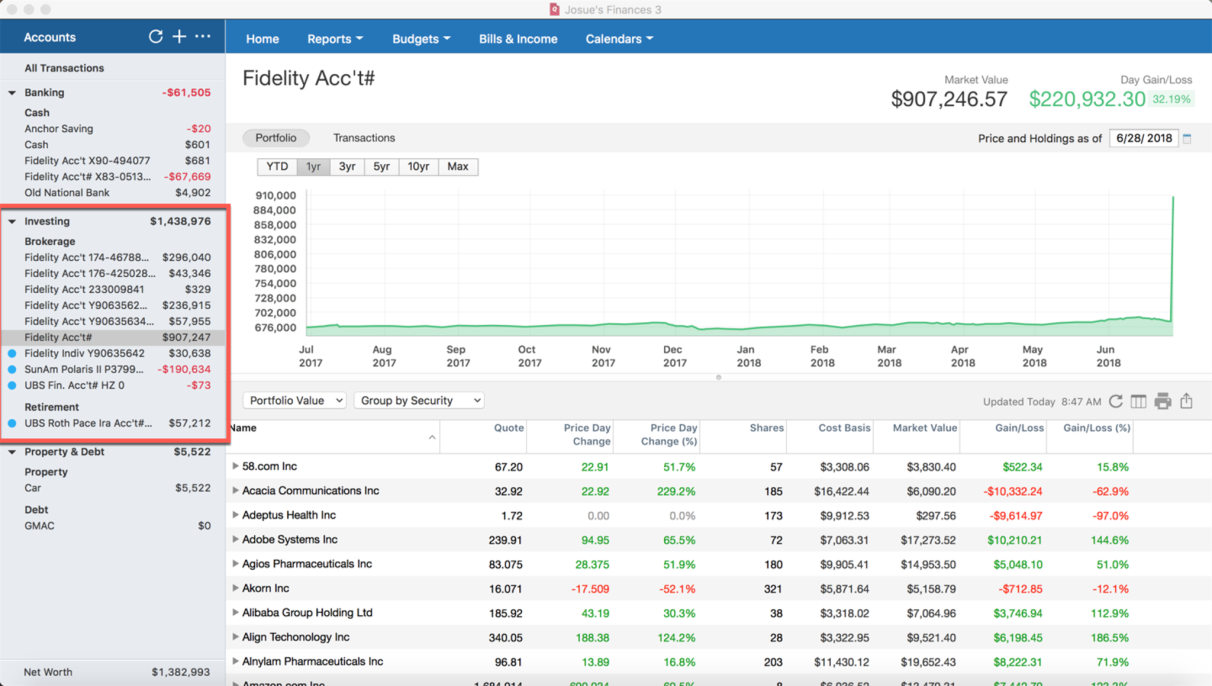Image resolution: width=1212 pixels, height=686 pixels.
Task: Click the share/export icon above the table
Action: pos(1186,401)
